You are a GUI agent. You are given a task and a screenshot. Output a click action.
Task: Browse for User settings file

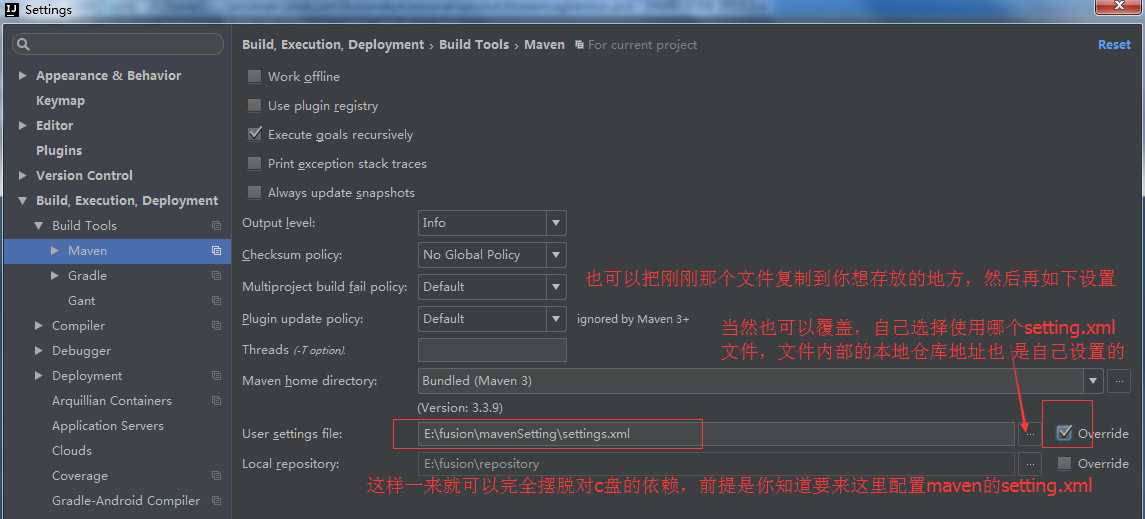coord(1029,434)
